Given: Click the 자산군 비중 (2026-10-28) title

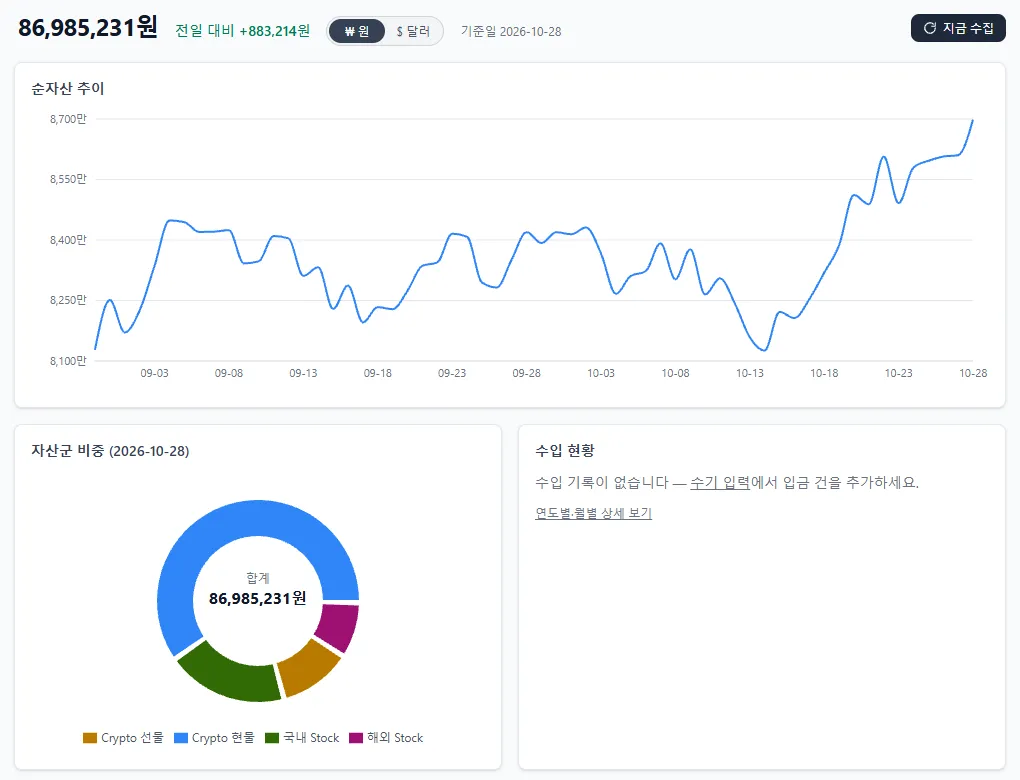Looking at the screenshot, I should 110,451.
